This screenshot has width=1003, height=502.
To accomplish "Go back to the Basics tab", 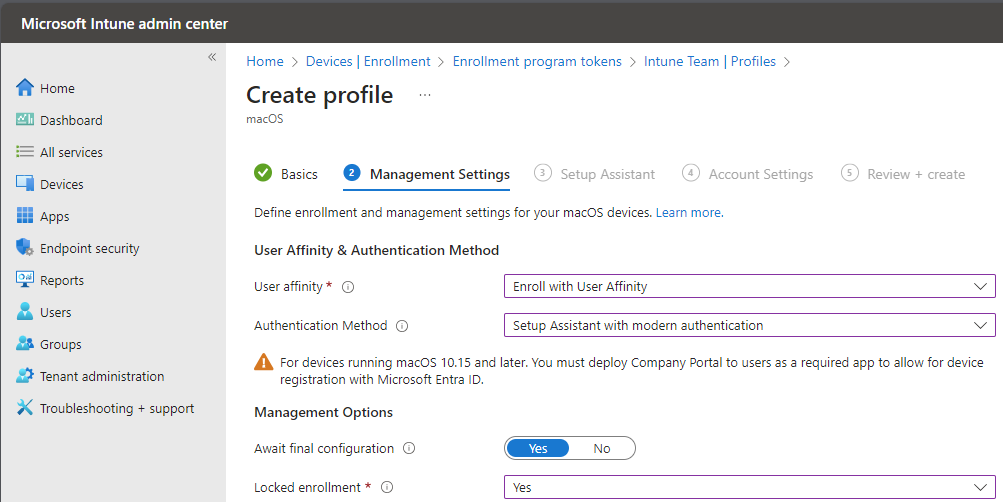I will point(286,174).
